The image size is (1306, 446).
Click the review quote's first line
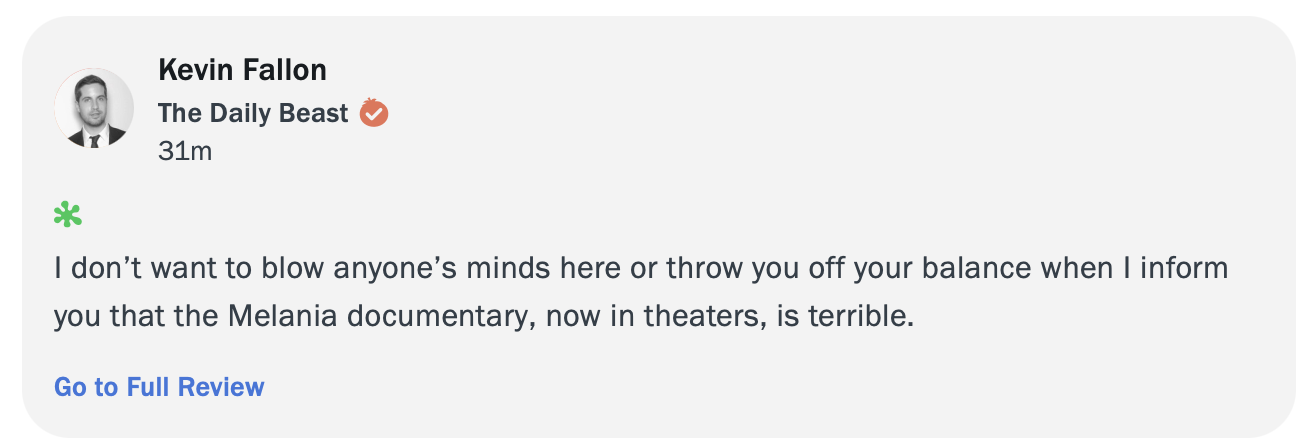(x=640, y=270)
